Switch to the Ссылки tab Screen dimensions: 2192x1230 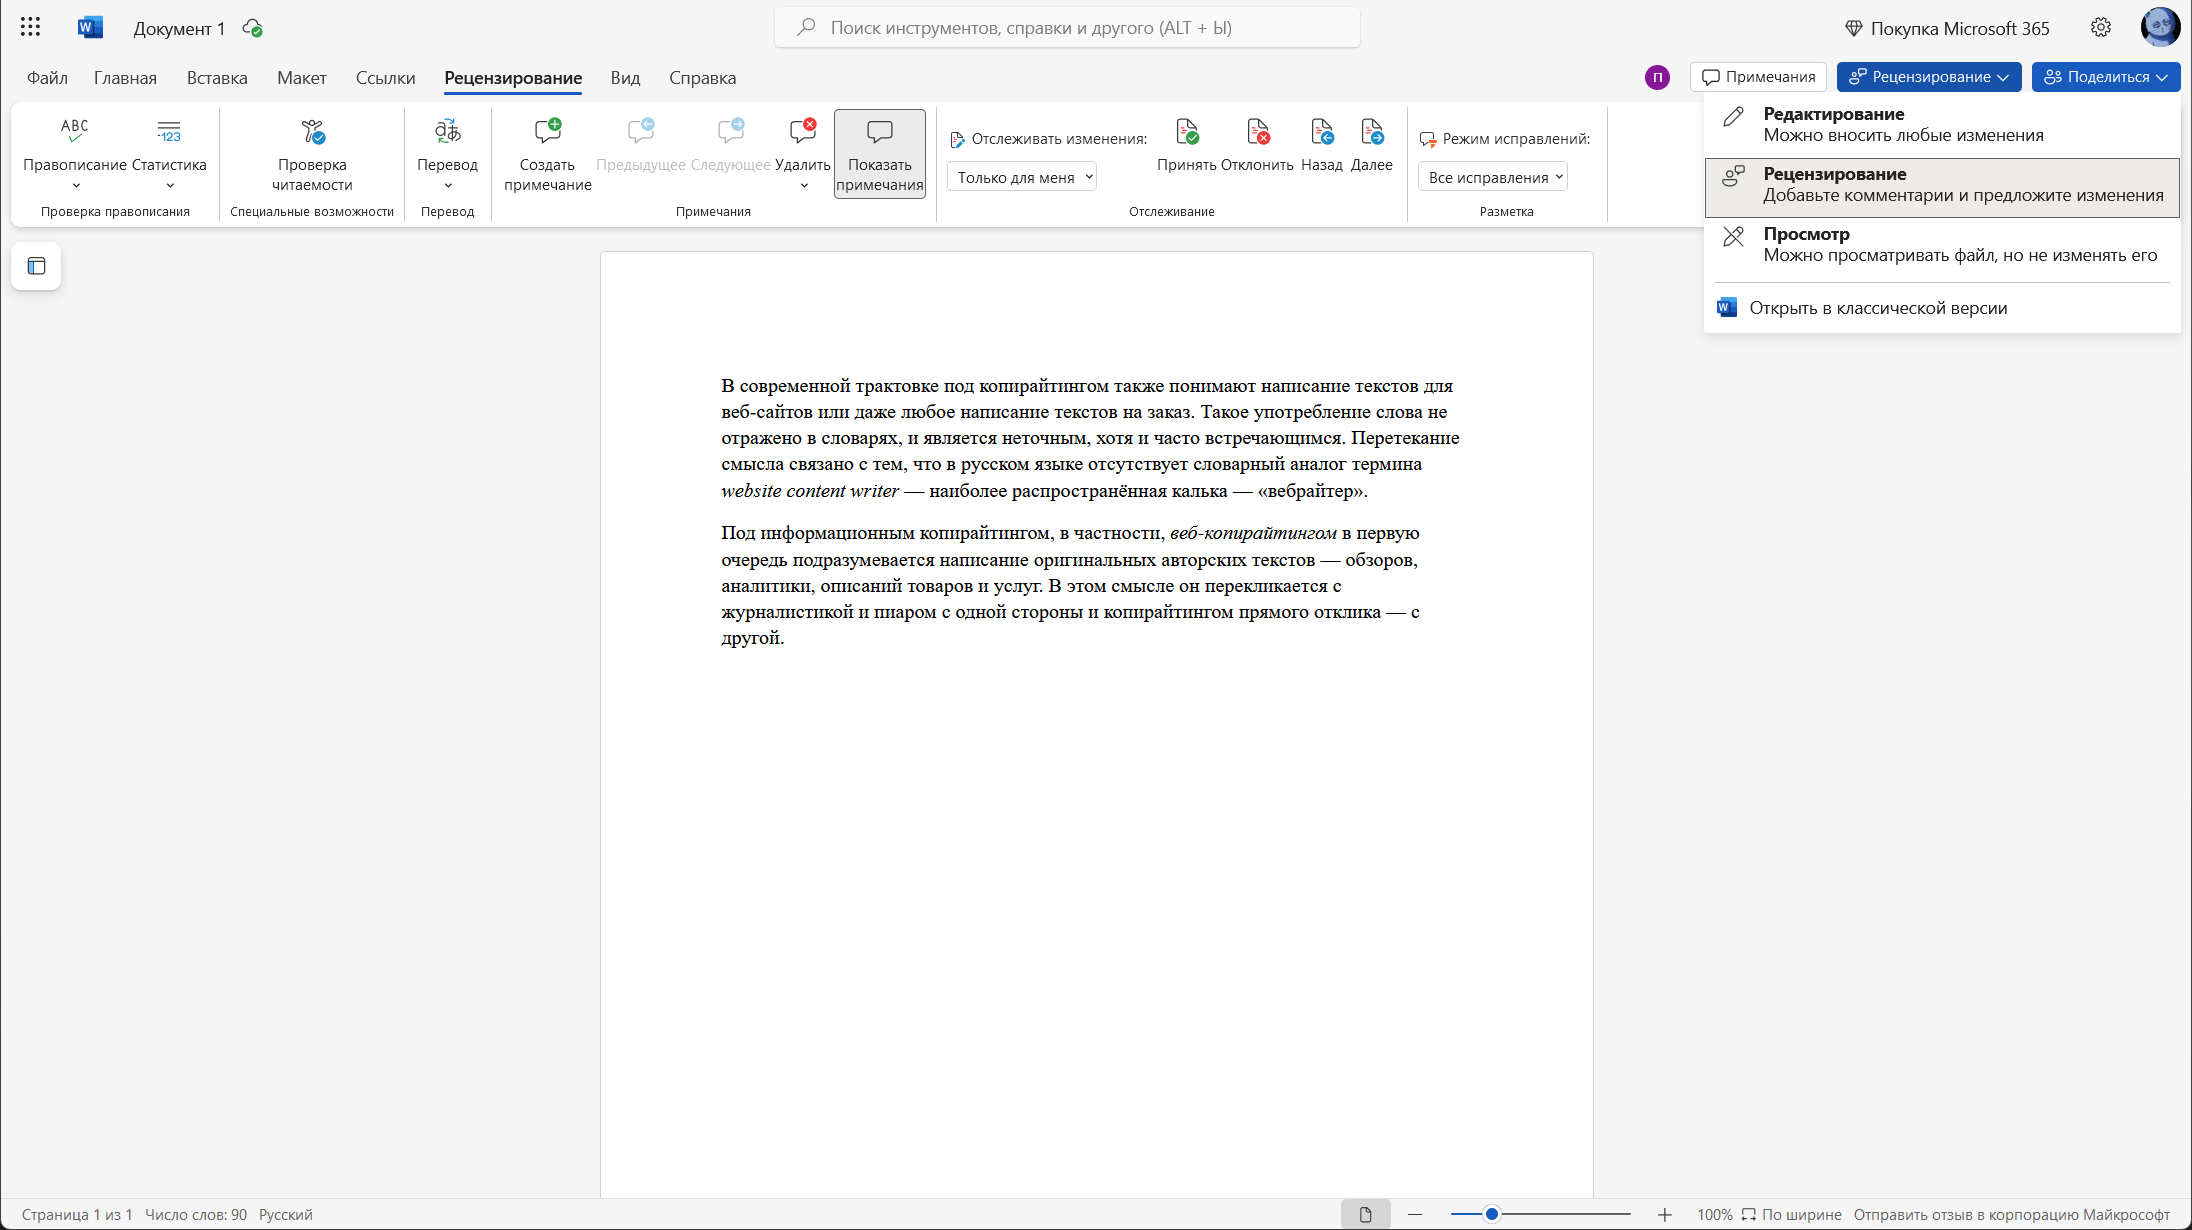(385, 78)
